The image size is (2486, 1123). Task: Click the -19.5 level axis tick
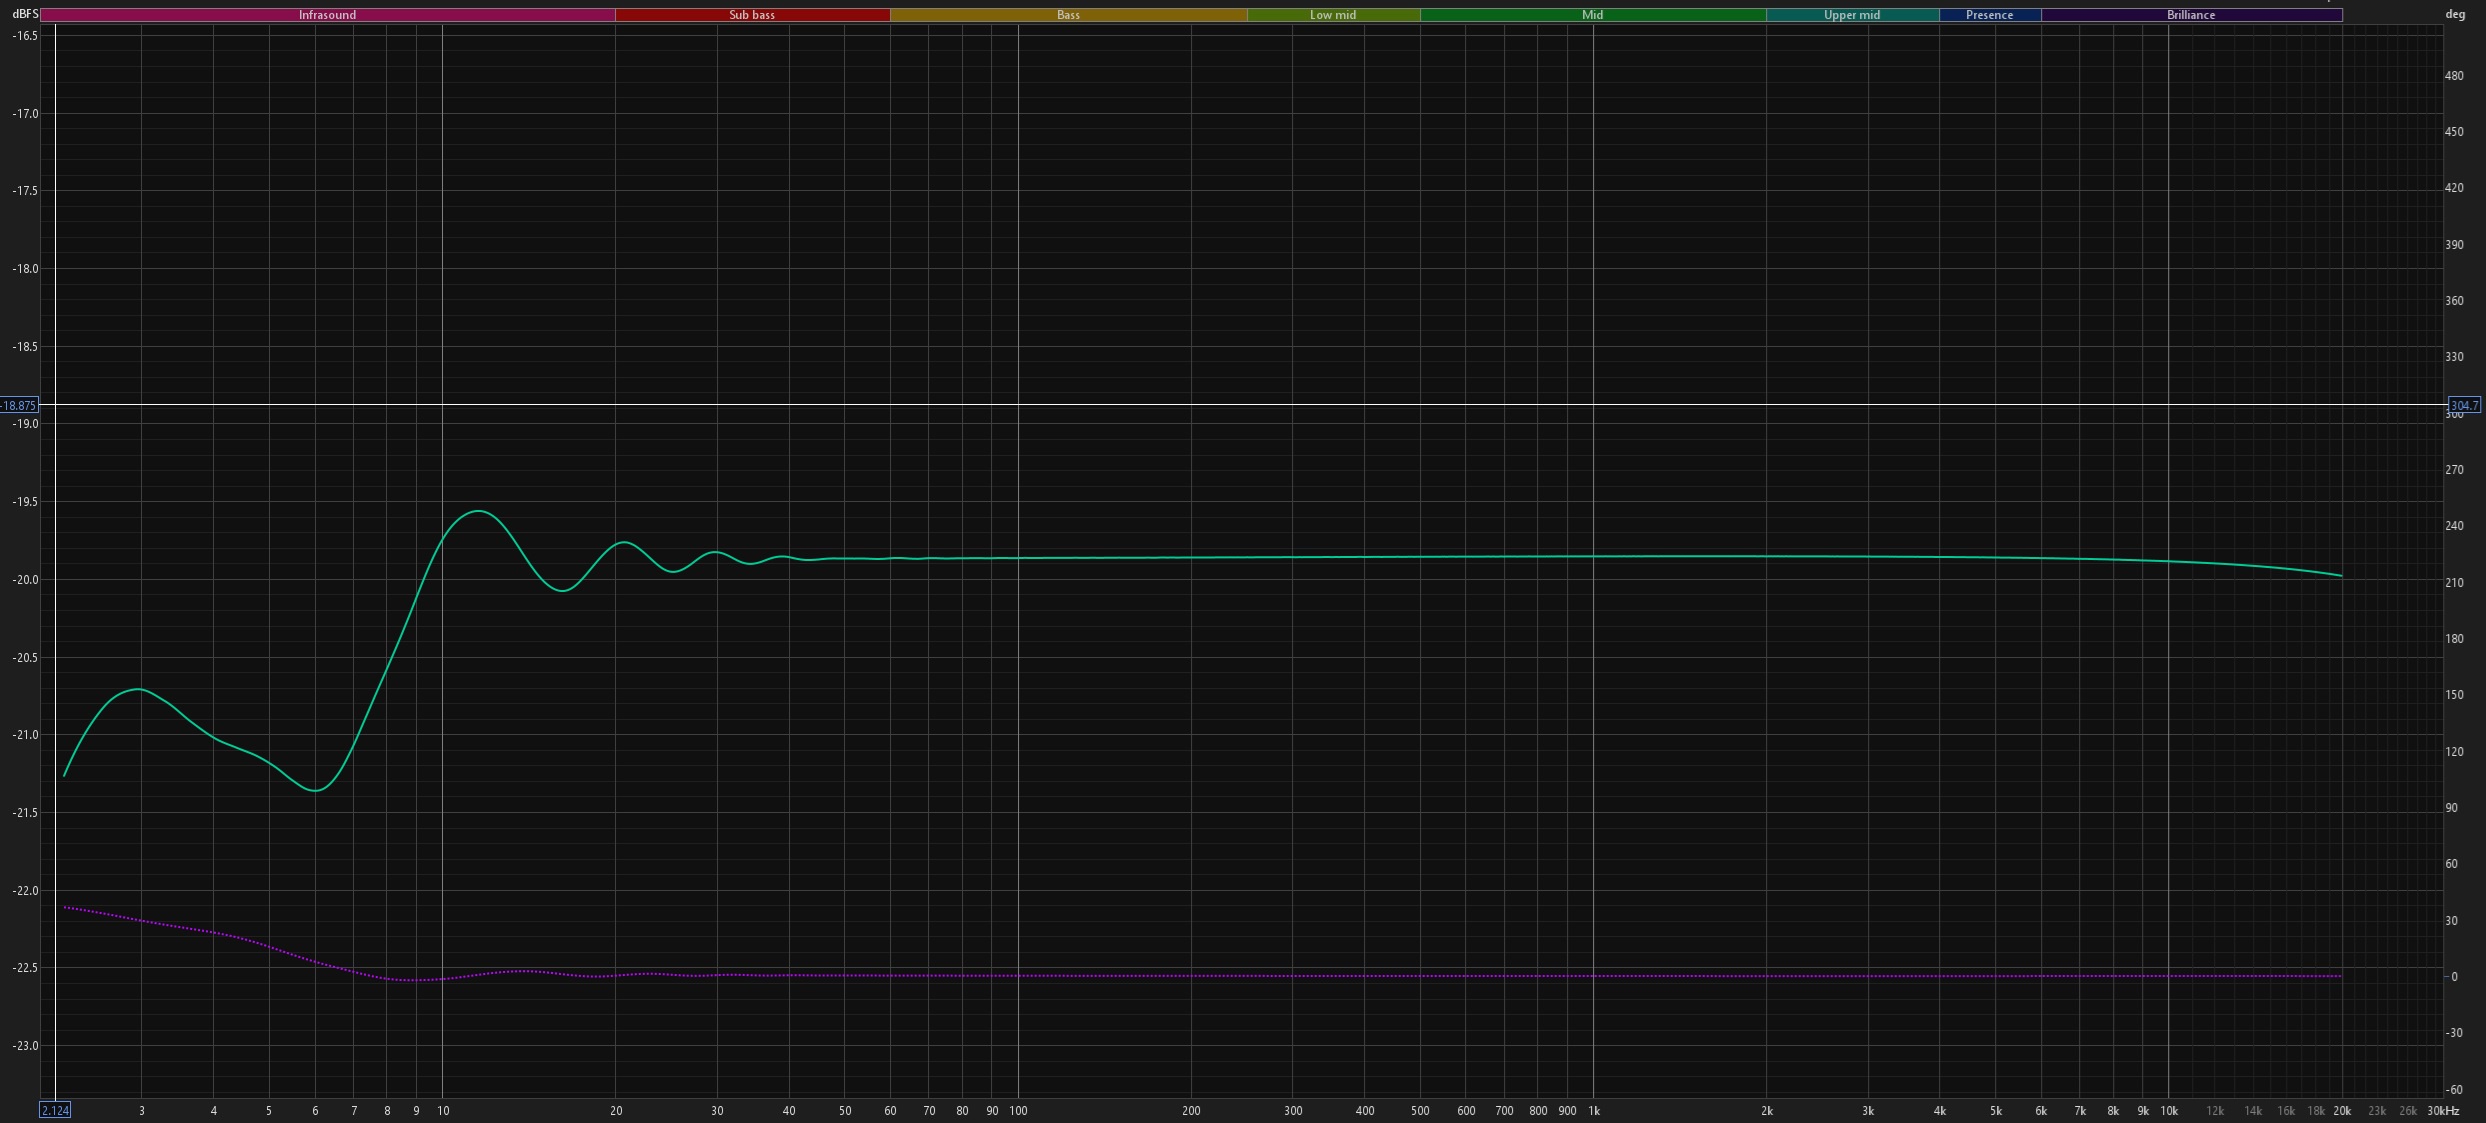coord(25,502)
